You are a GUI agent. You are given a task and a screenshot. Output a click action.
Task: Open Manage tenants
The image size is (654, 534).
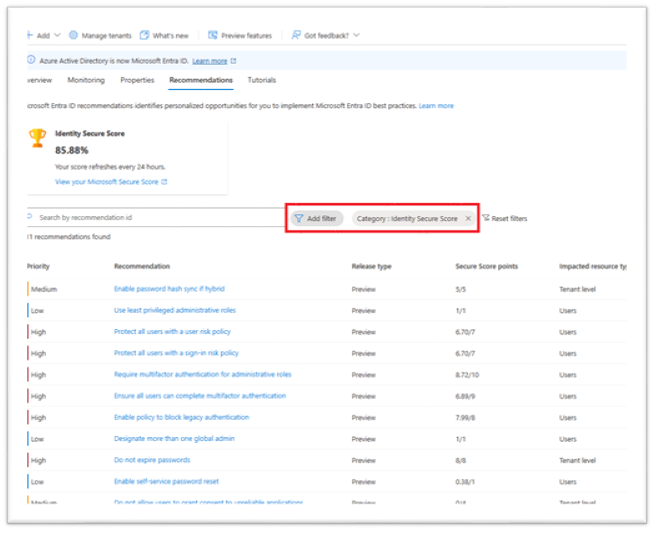(x=106, y=36)
